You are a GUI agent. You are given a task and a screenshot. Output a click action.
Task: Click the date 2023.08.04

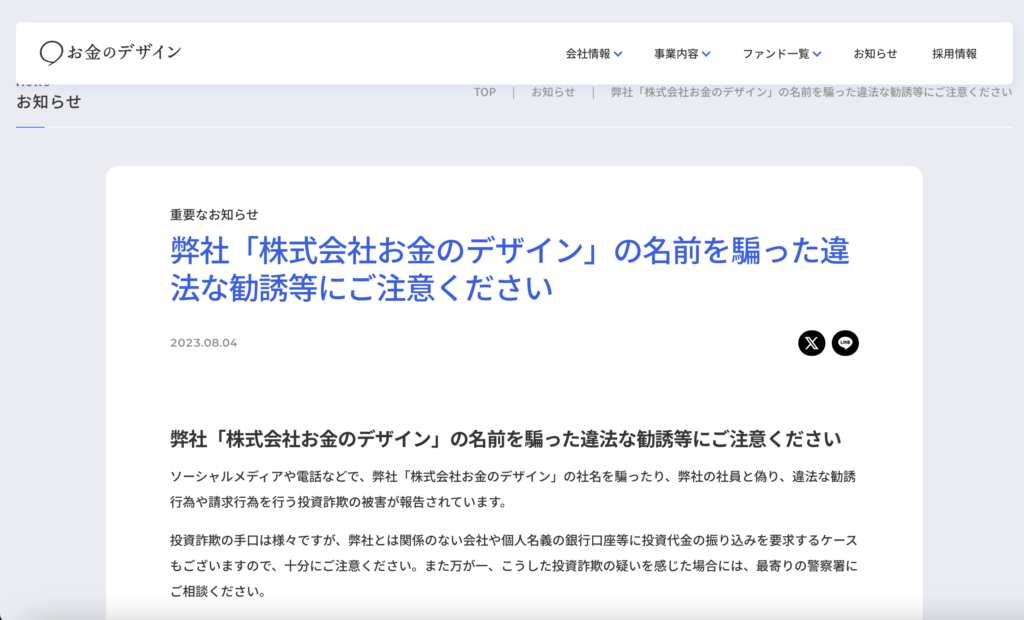coord(204,343)
